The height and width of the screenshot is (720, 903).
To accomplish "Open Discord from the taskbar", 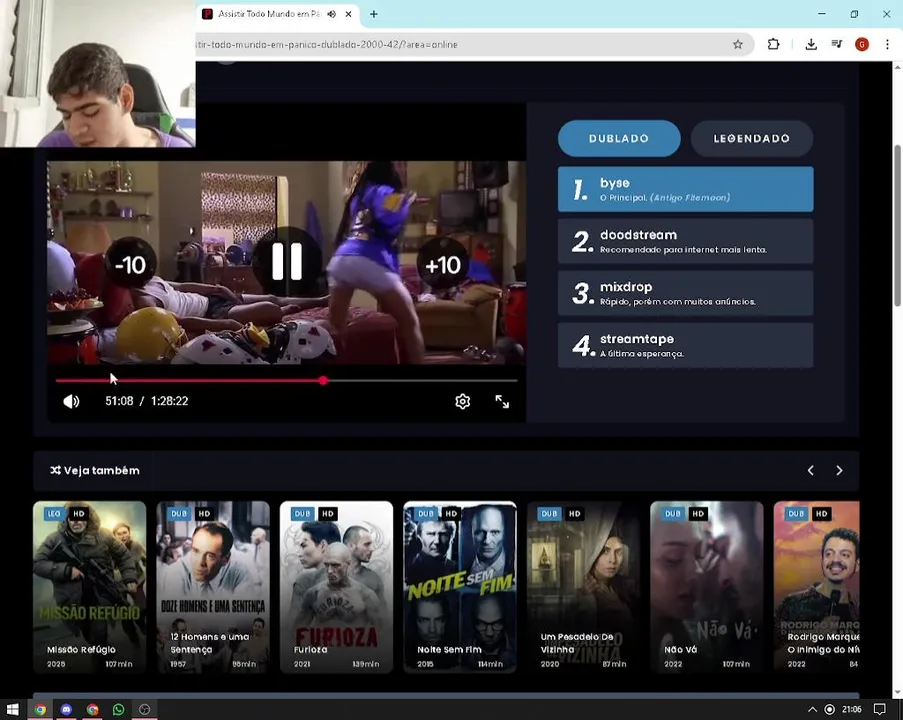I will point(66,709).
